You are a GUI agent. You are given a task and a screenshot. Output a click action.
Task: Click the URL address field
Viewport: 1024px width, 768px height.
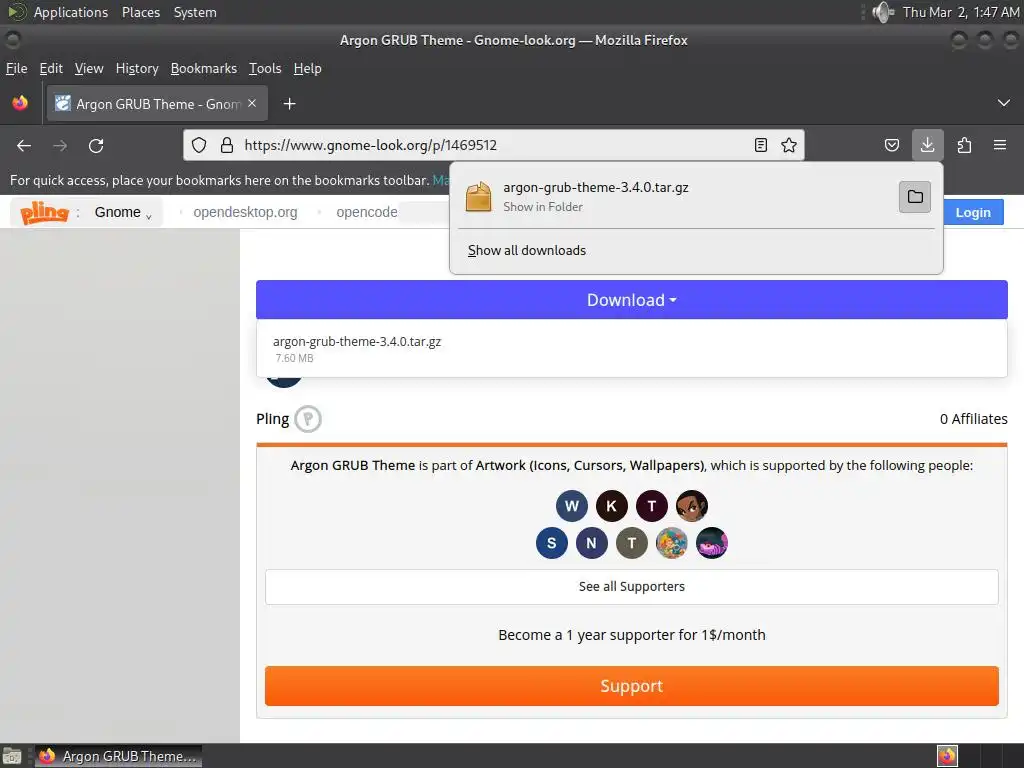(493, 145)
